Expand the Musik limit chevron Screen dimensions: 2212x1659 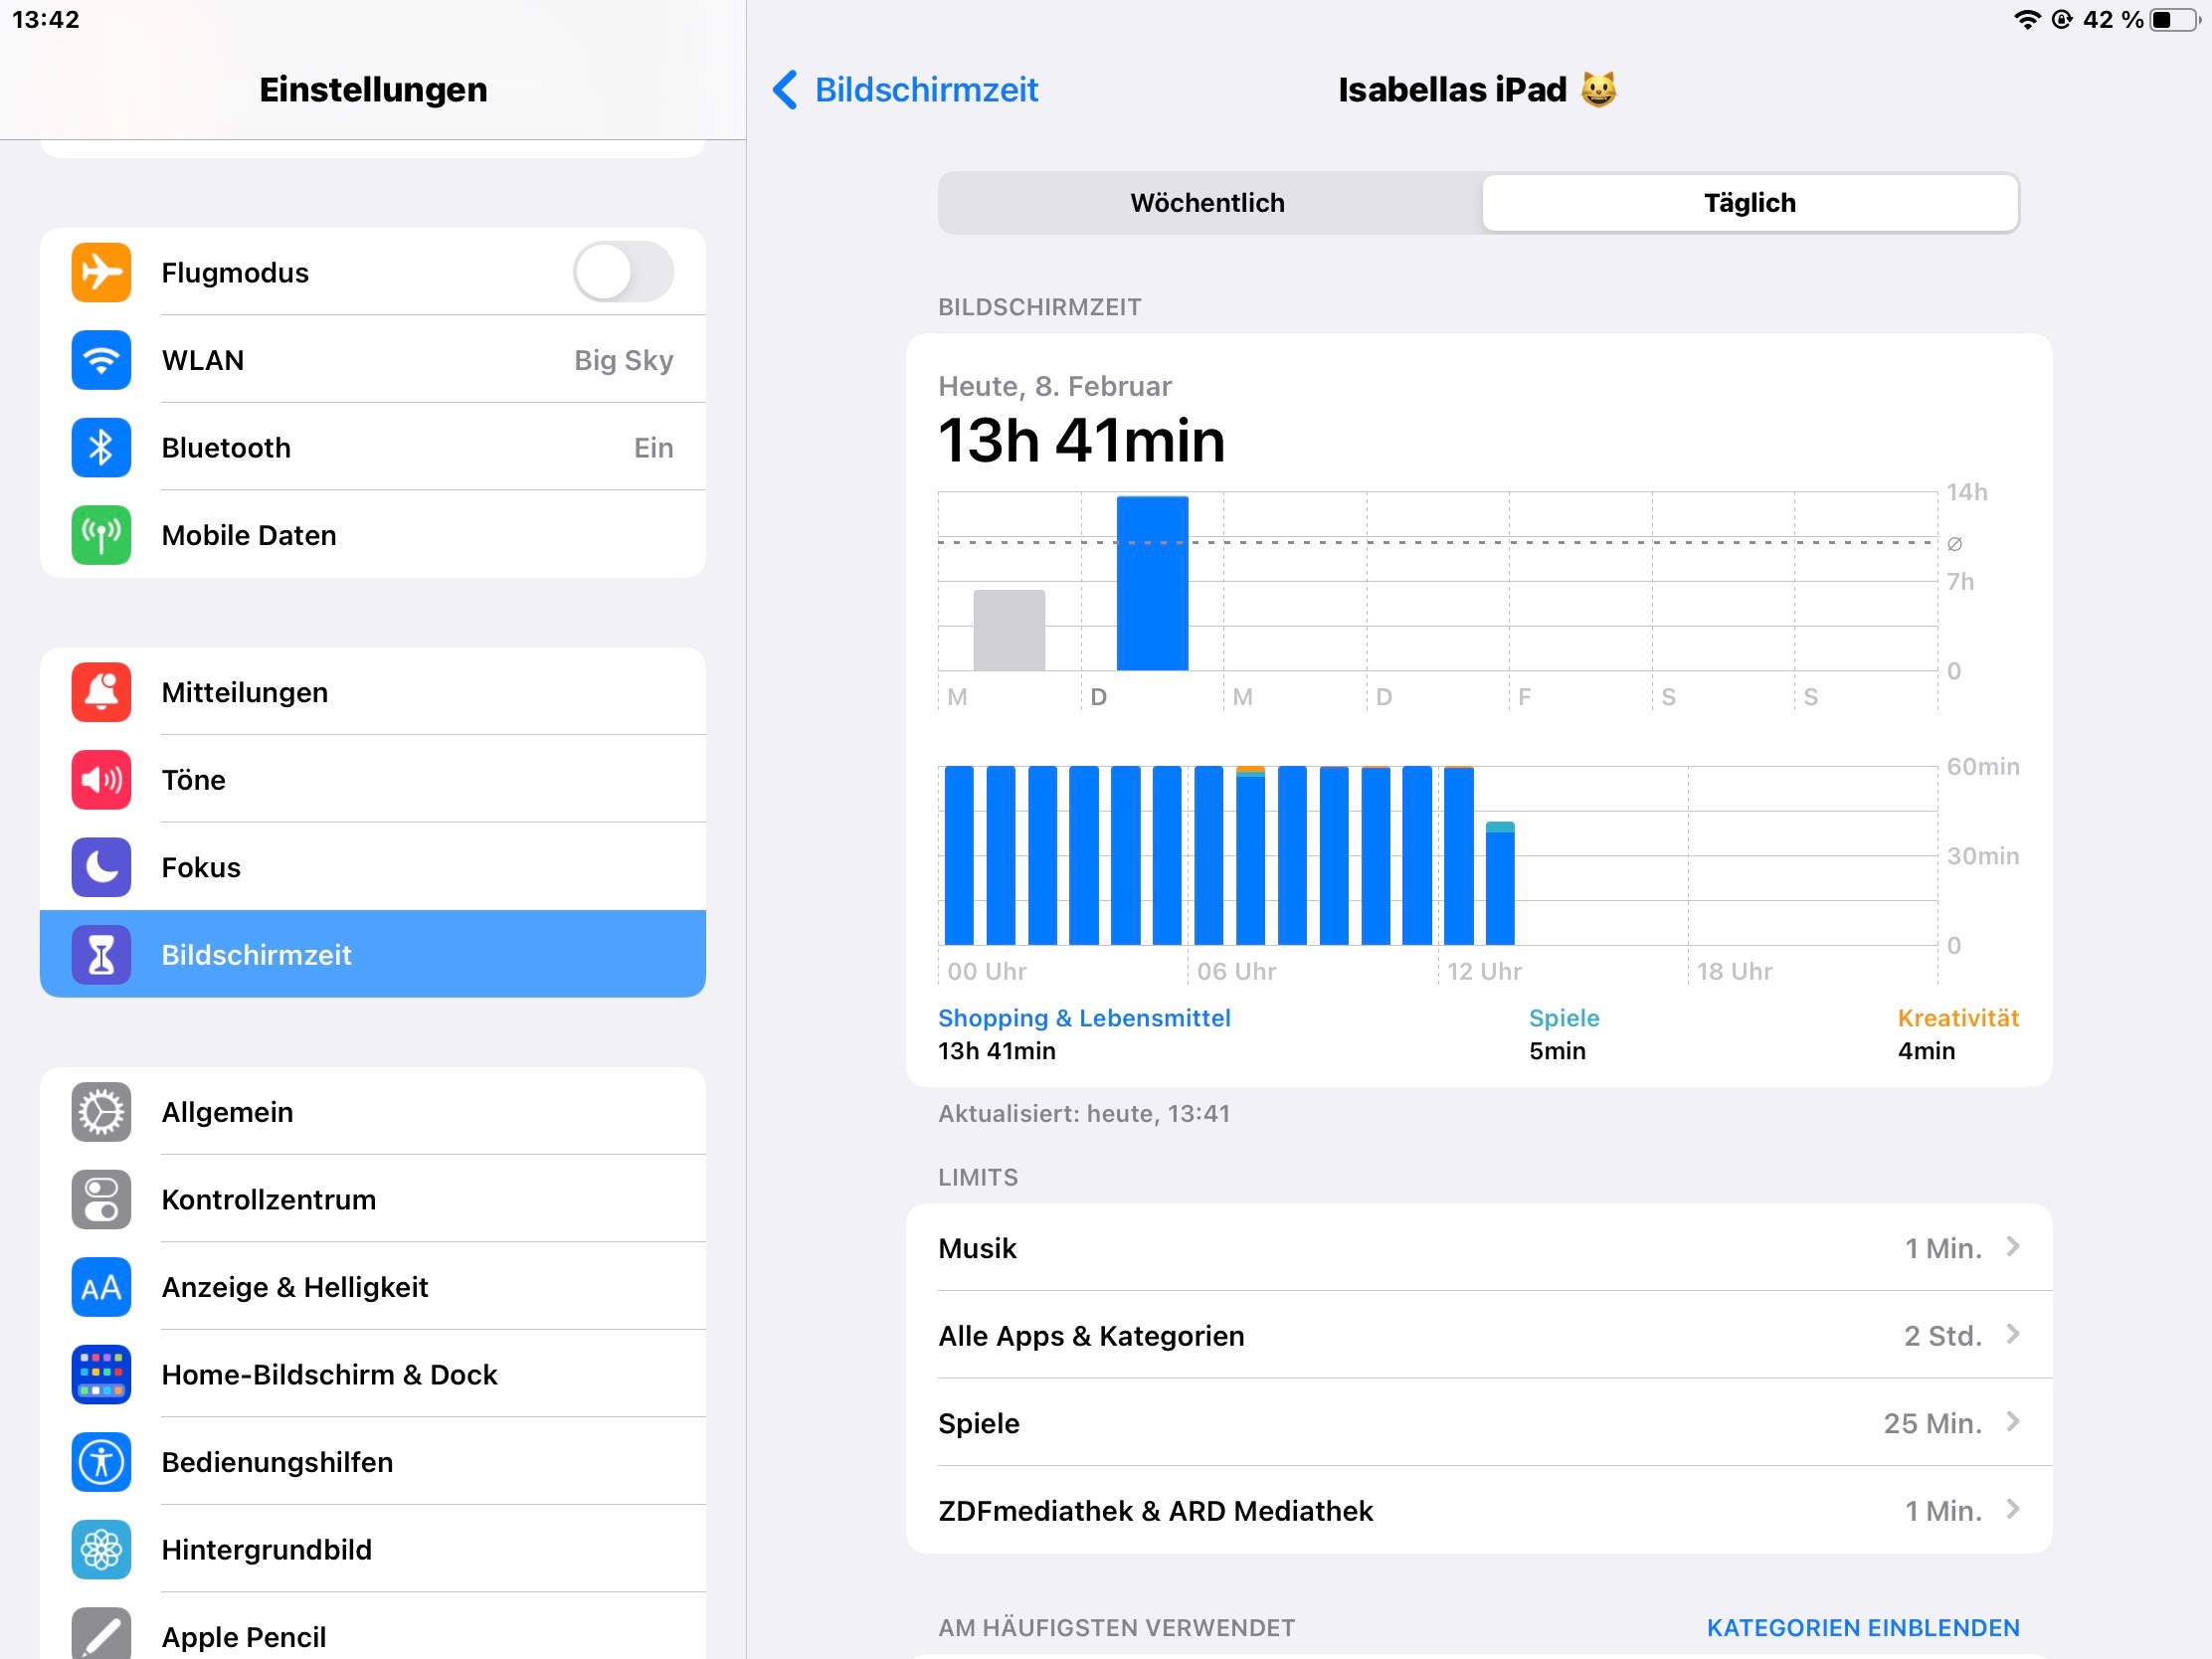pyautogui.click(x=2012, y=1247)
